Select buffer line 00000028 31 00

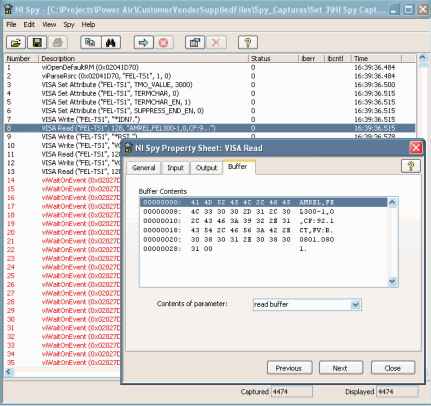click(x=263, y=249)
